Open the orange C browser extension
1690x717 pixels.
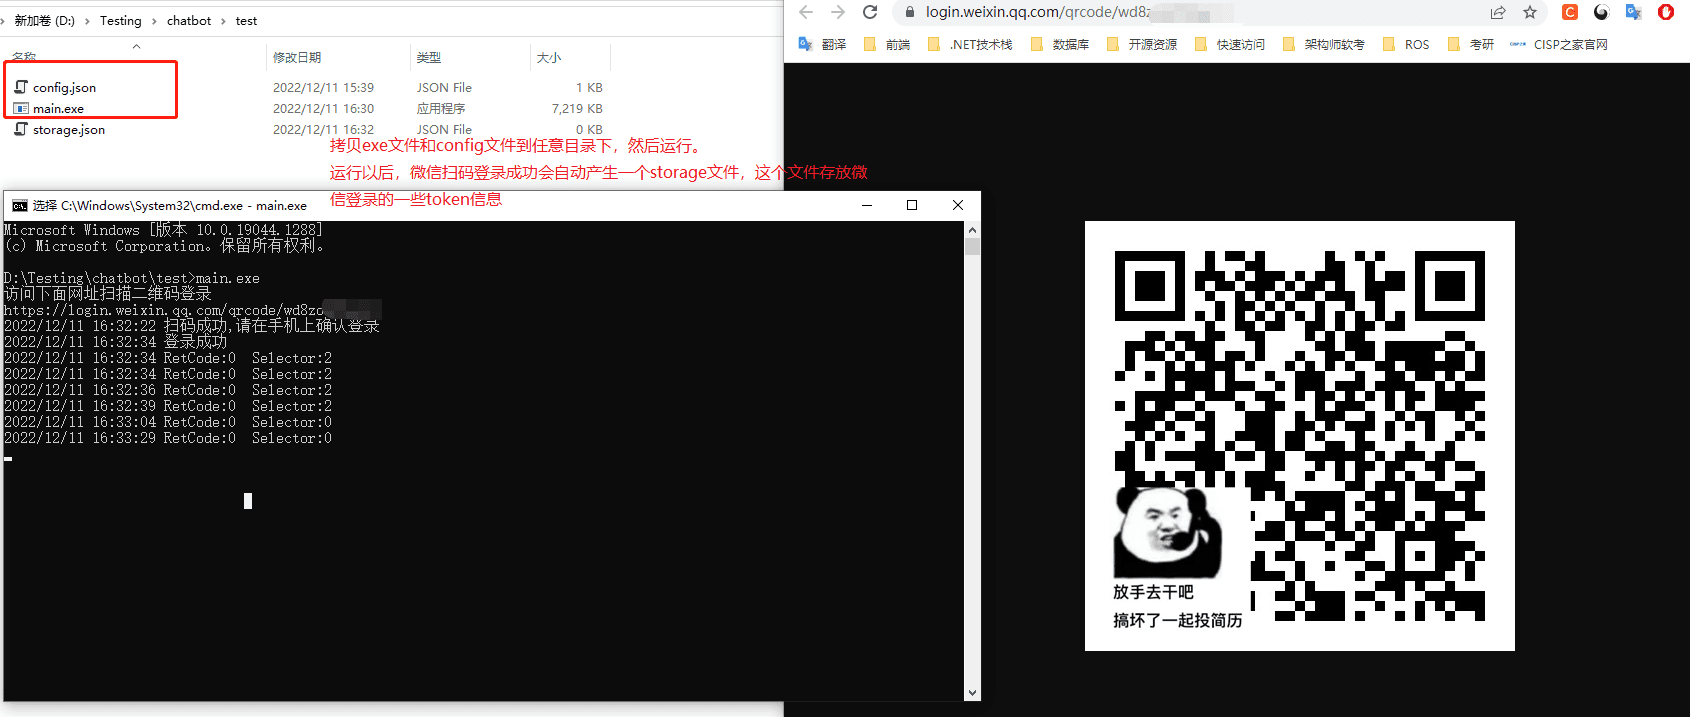(x=1570, y=12)
